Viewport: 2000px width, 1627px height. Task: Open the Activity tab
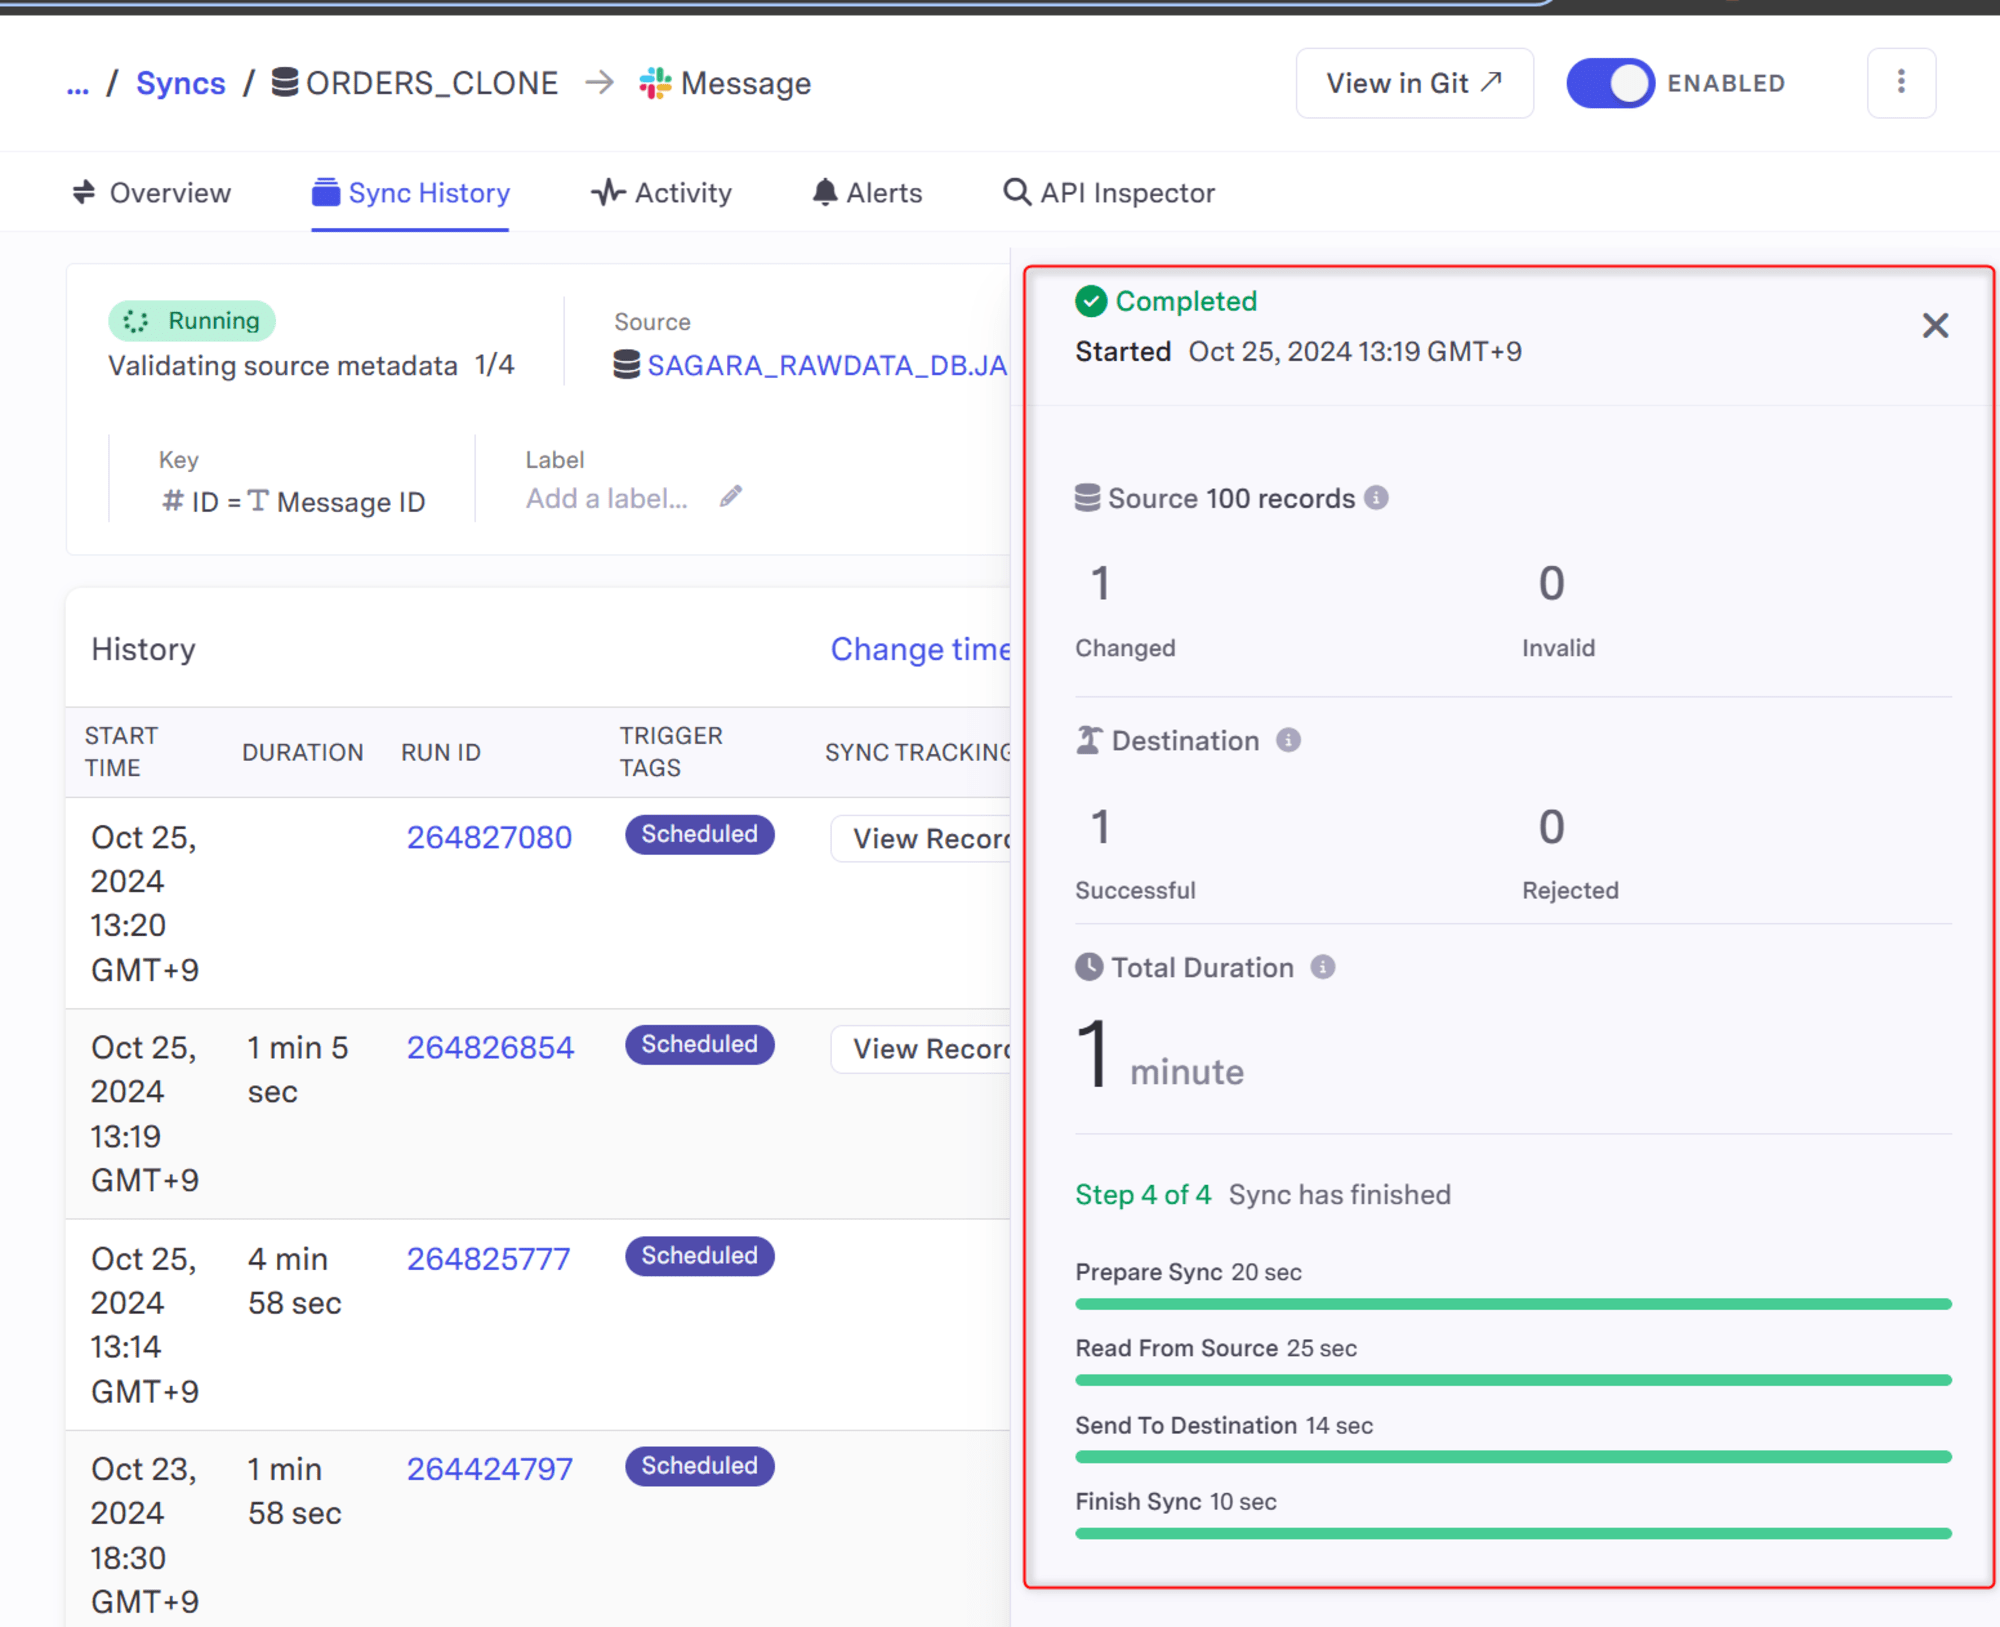pos(661,192)
